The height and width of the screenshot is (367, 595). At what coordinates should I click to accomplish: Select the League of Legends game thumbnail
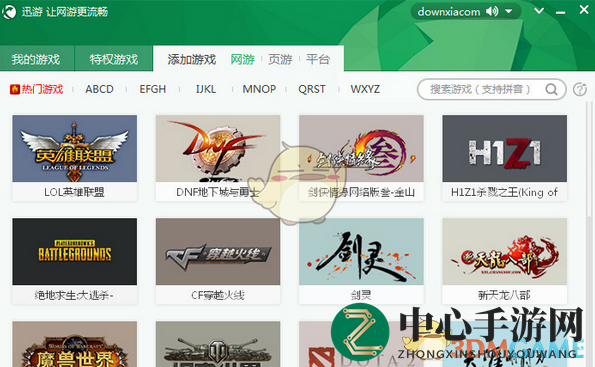[75, 148]
